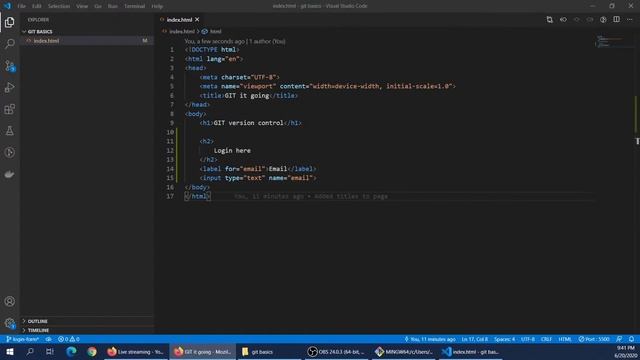Open the Source Control view
The width and height of the screenshot is (640, 360).
coord(10,66)
